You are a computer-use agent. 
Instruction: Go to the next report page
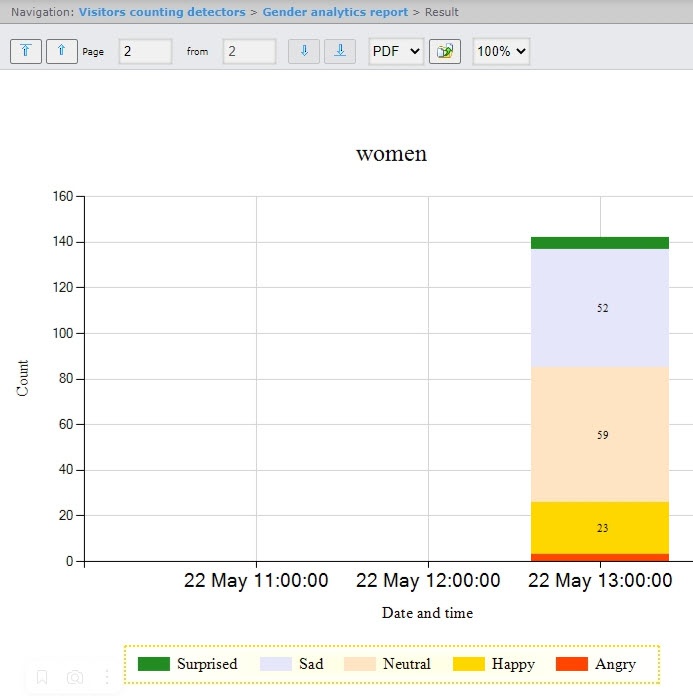pyautogui.click(x=304, y=51)
